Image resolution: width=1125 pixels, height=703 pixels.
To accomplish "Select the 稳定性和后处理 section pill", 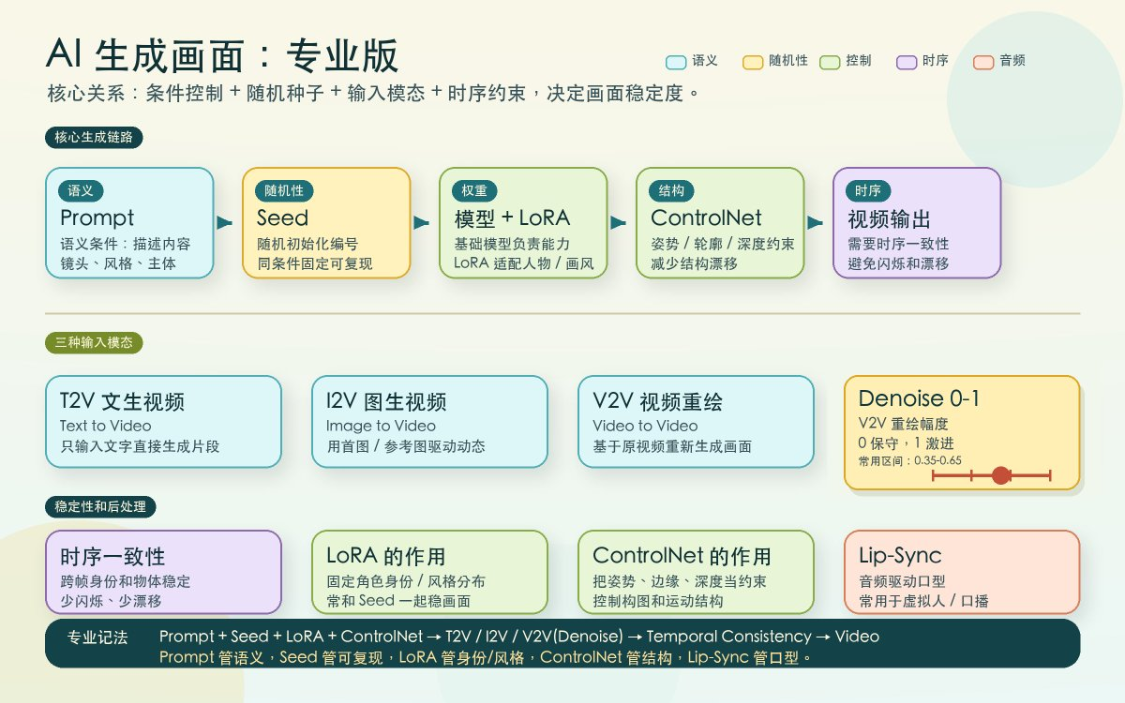I will [x=100, y=506].
